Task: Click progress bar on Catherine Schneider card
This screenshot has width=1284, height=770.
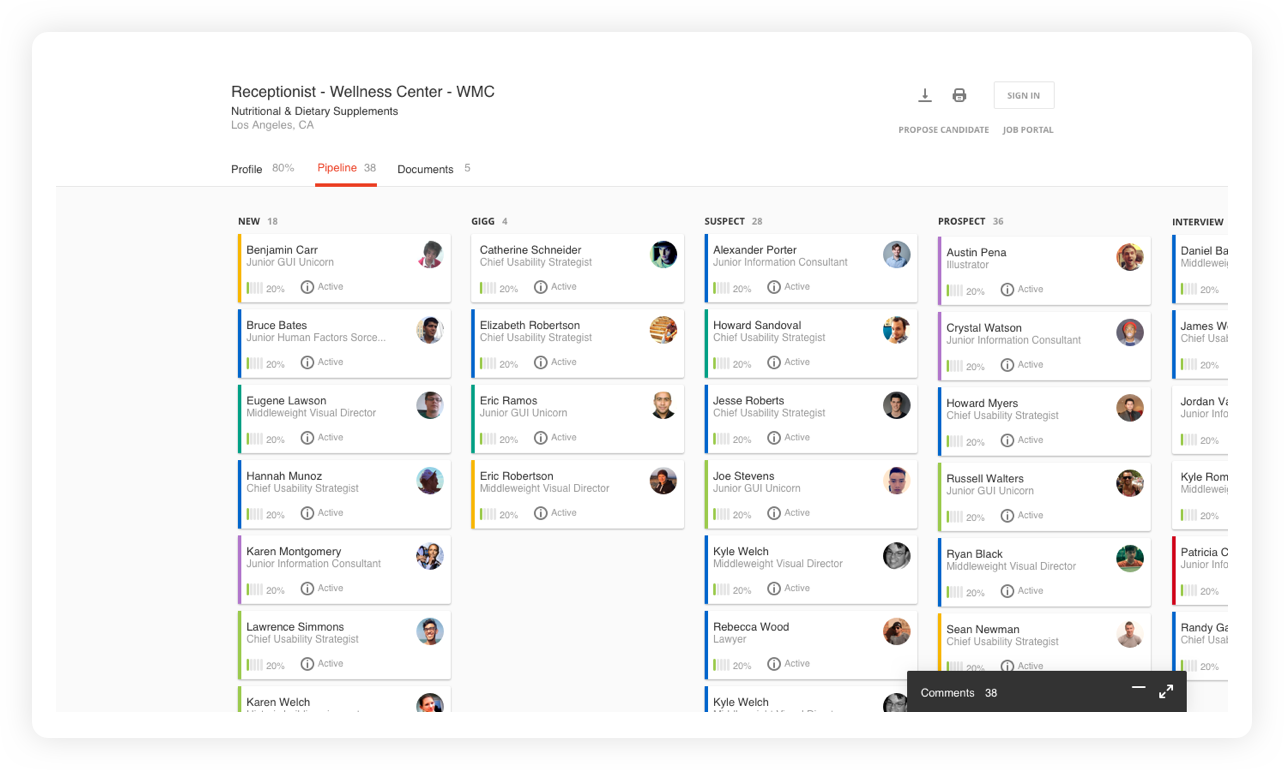Action: click(x=488, y=288)
